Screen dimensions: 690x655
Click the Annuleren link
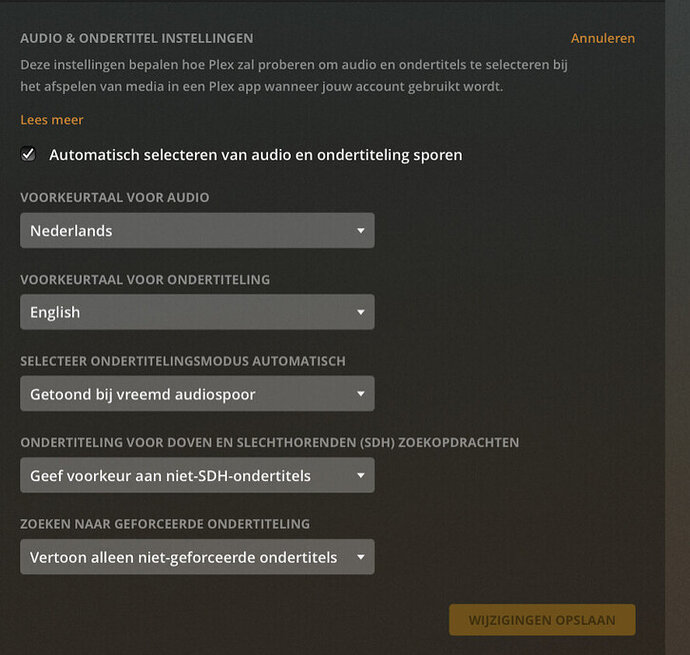[x=602, y=38]
